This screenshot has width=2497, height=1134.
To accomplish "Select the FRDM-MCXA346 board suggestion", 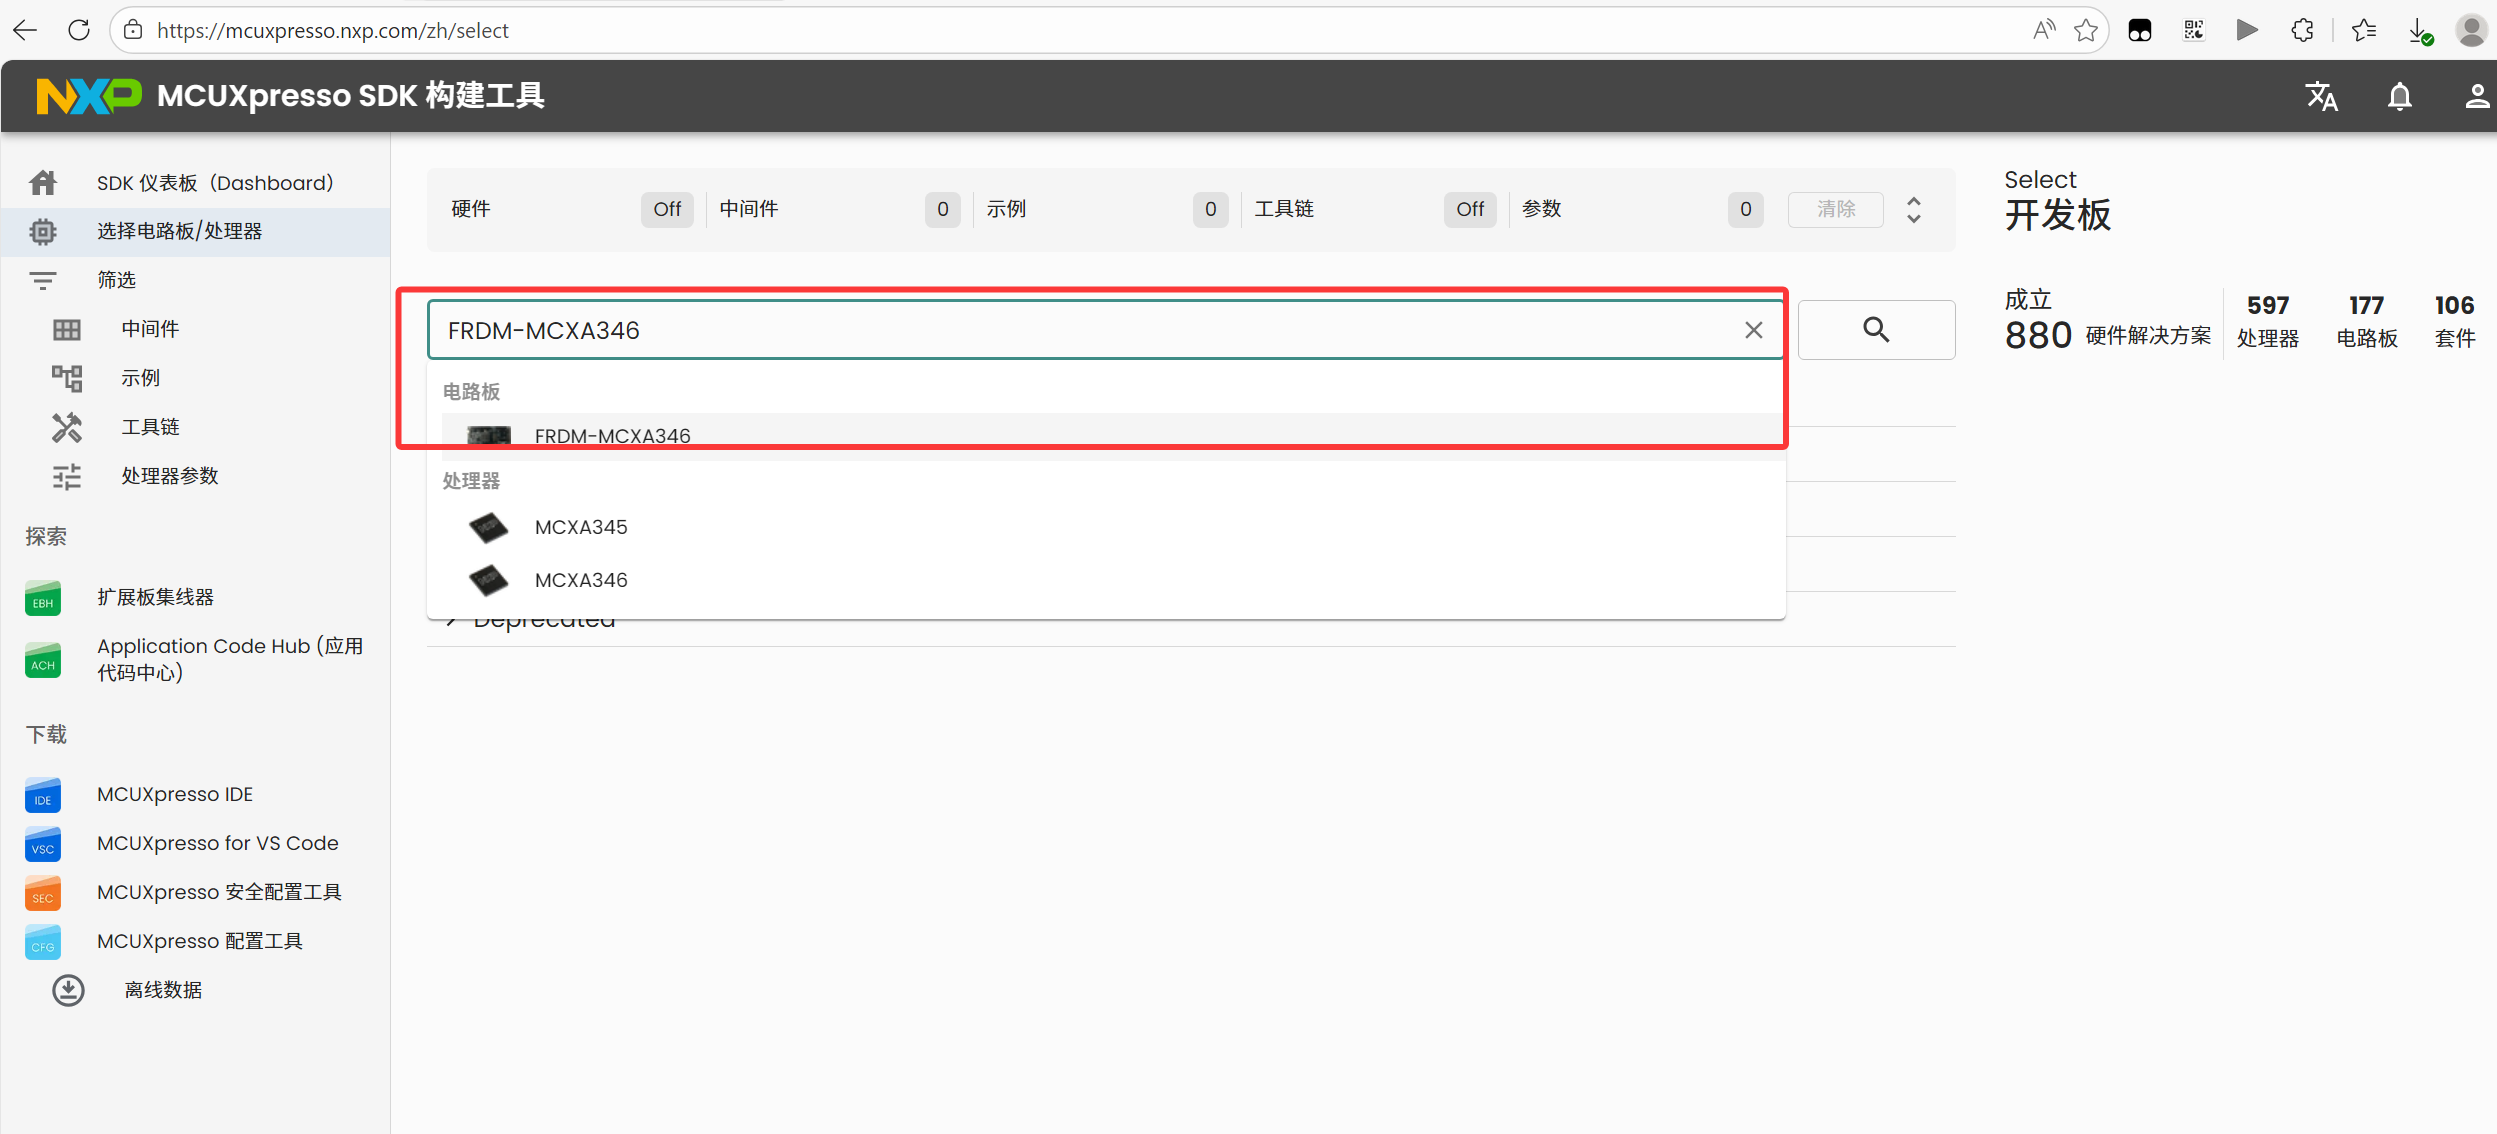I will coord(1112,436).
